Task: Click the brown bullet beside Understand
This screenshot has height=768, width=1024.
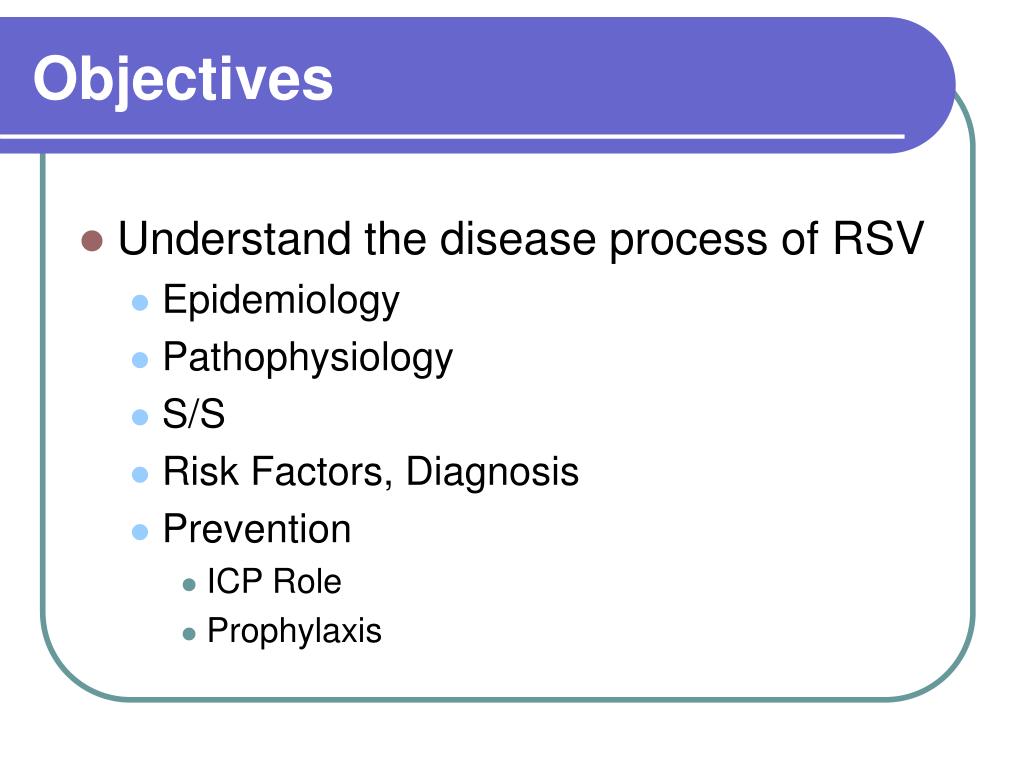Action: click(x=92, y=240)
